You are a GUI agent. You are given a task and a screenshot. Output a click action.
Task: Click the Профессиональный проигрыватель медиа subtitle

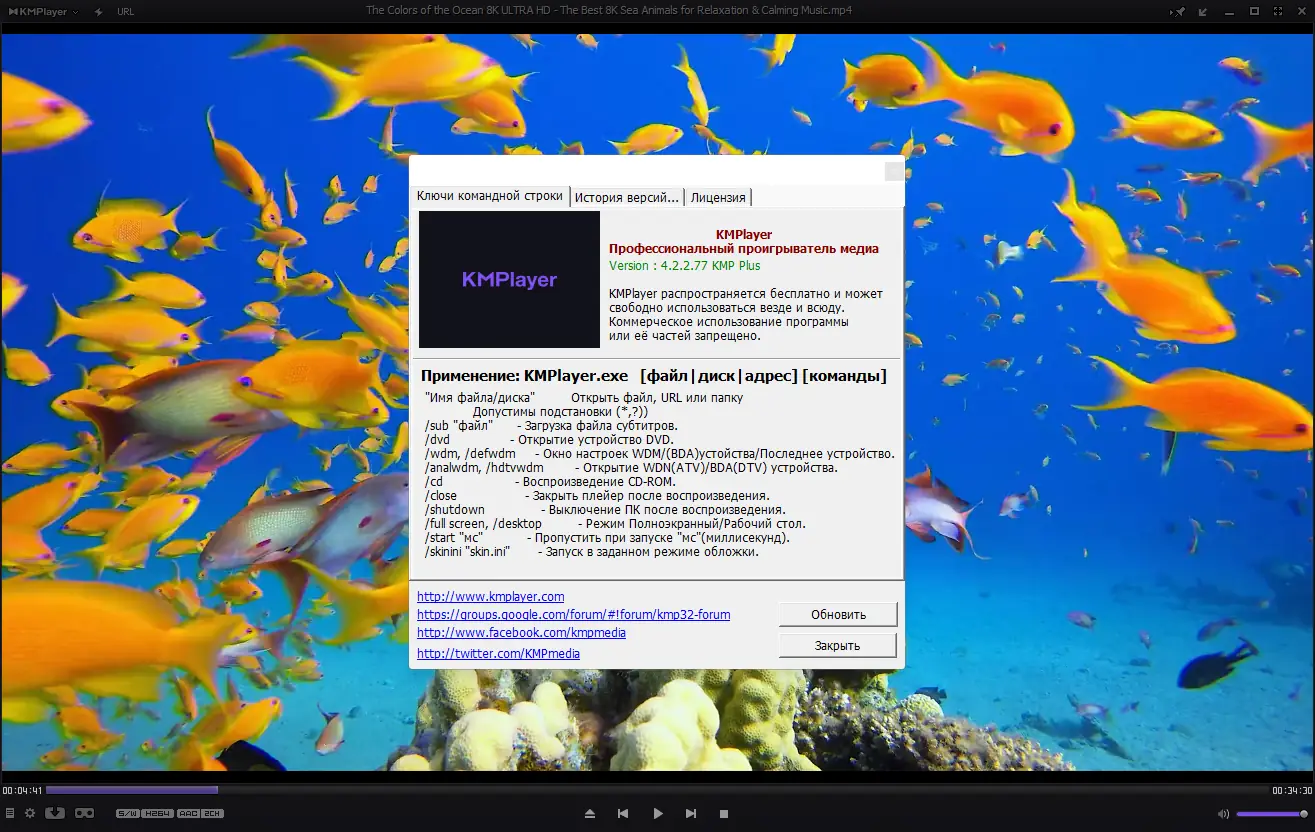[744, 249]
